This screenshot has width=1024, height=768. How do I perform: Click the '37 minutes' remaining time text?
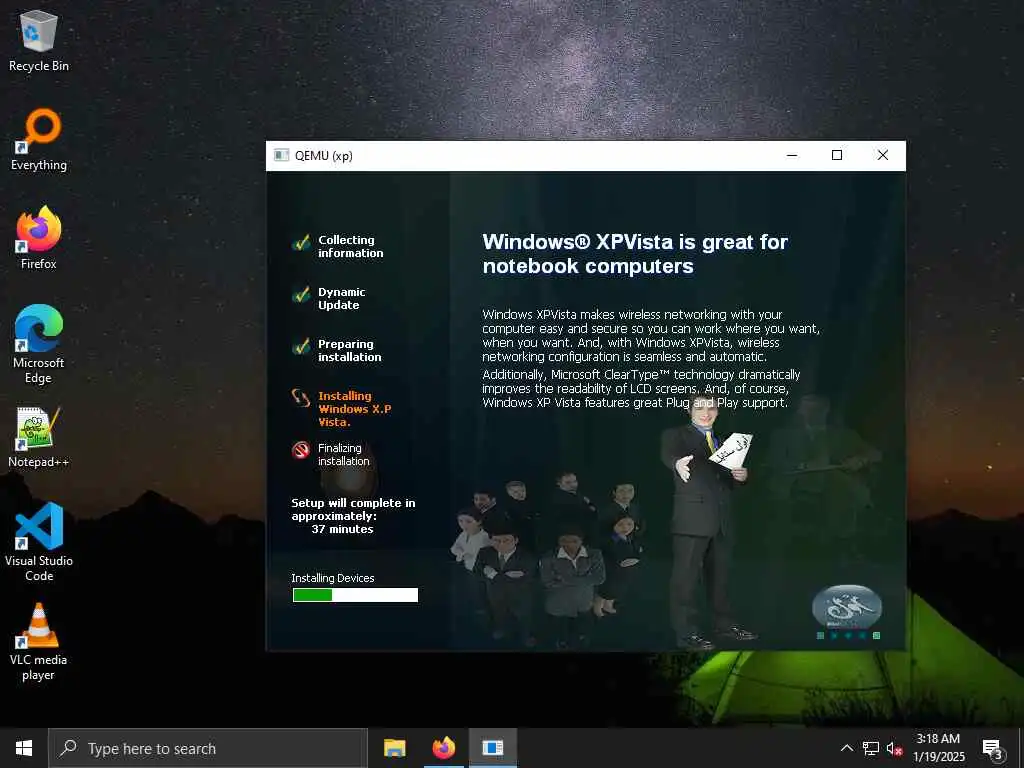[342, 529]
